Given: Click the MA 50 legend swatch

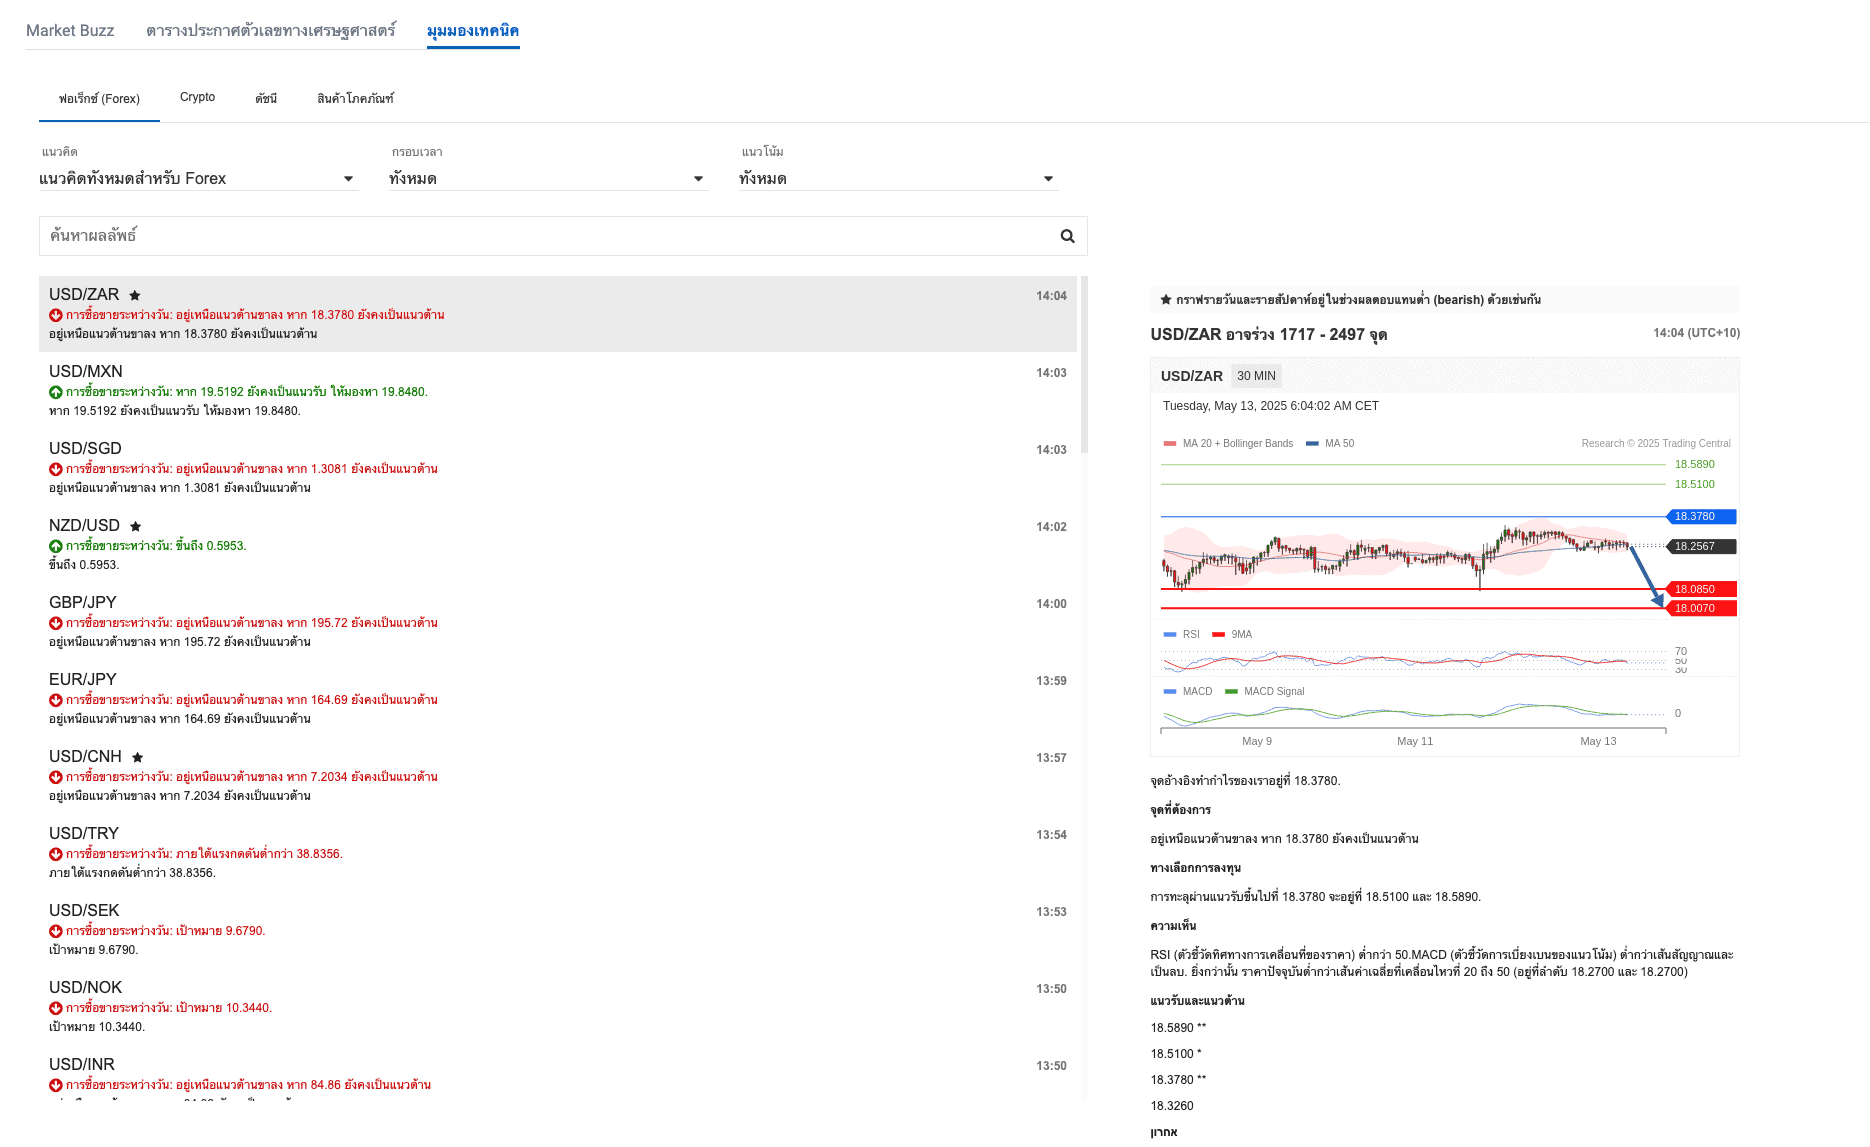Looking at the screenshot, I should tap(1312, 443).
